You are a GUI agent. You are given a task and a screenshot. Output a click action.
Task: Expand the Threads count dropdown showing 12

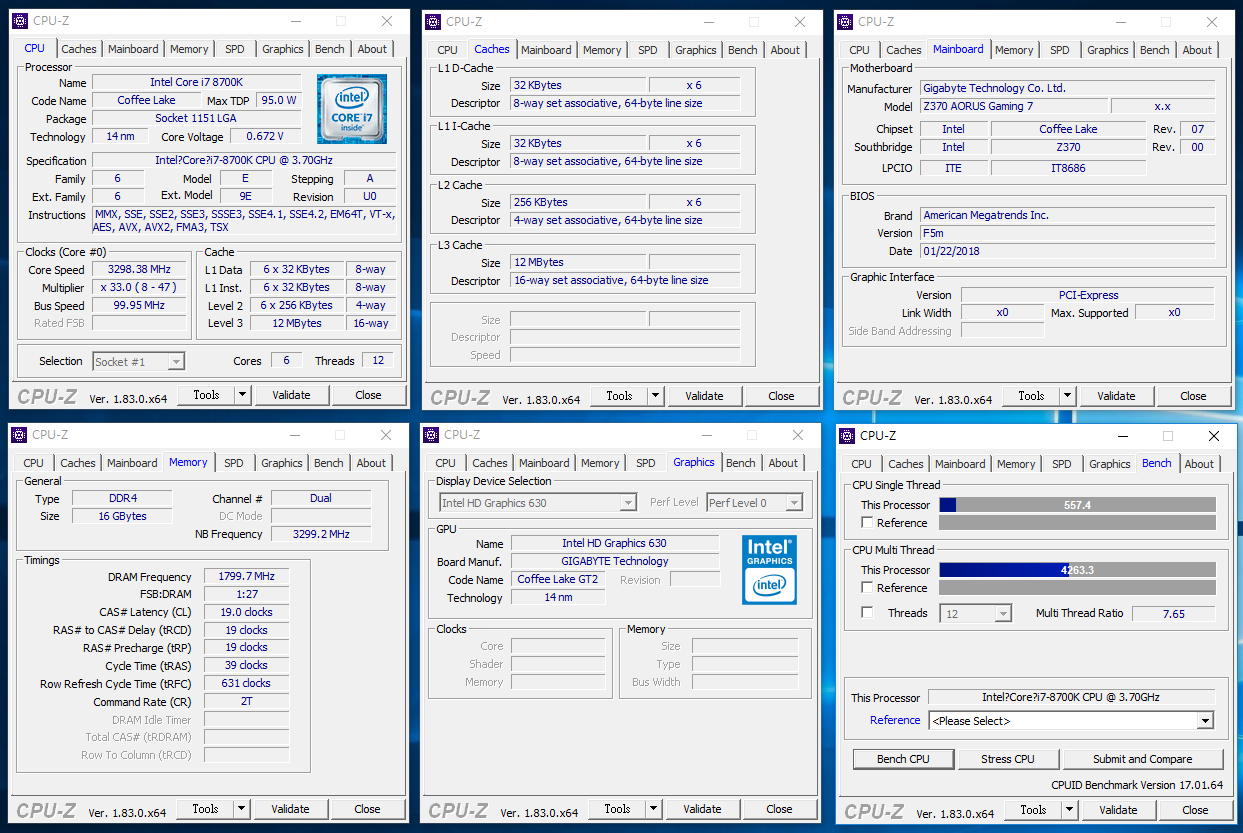(x=975, y=613)
